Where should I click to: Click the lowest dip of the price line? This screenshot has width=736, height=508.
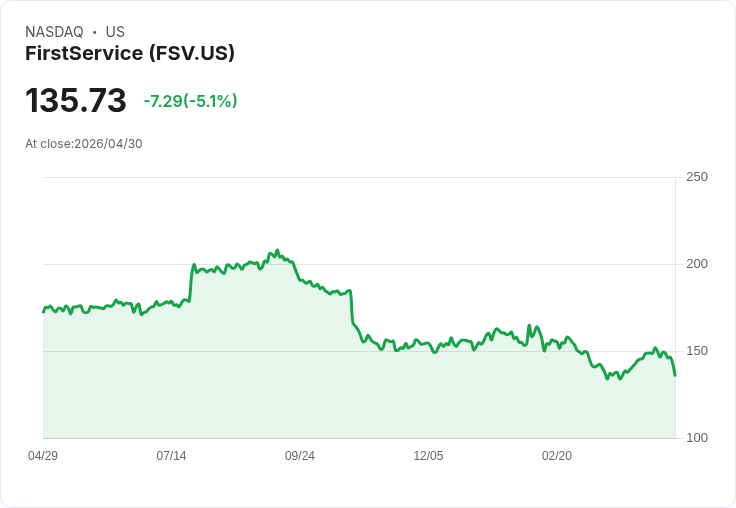pyautogui.click(x=607, y=379)
